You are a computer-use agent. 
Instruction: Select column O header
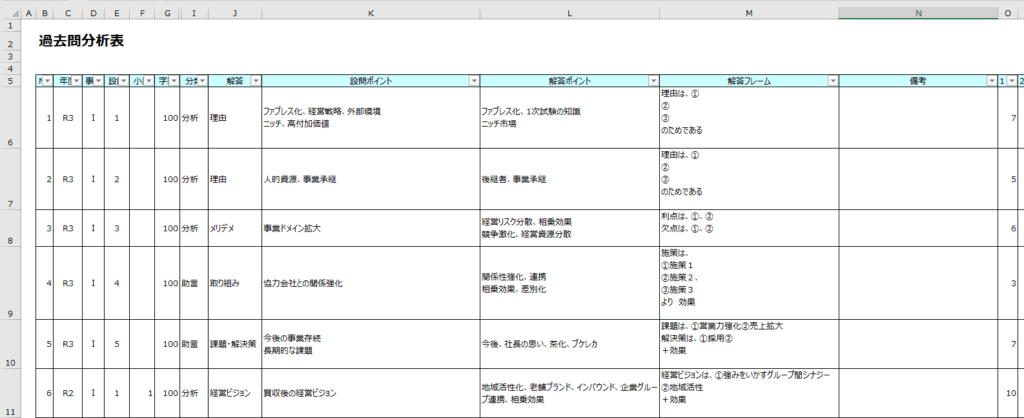(x=1008, y=13)
